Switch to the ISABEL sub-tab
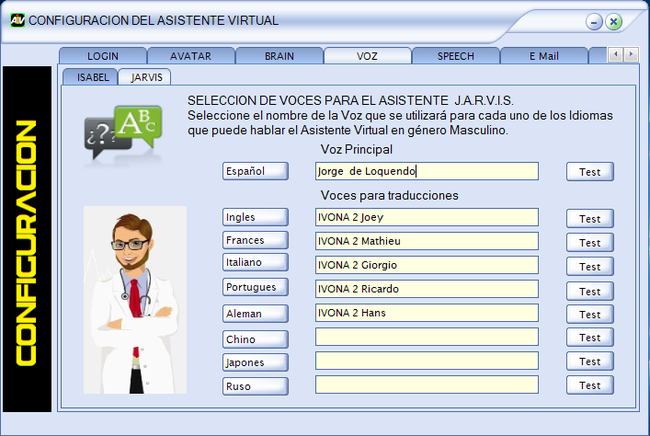 point(90,77)
